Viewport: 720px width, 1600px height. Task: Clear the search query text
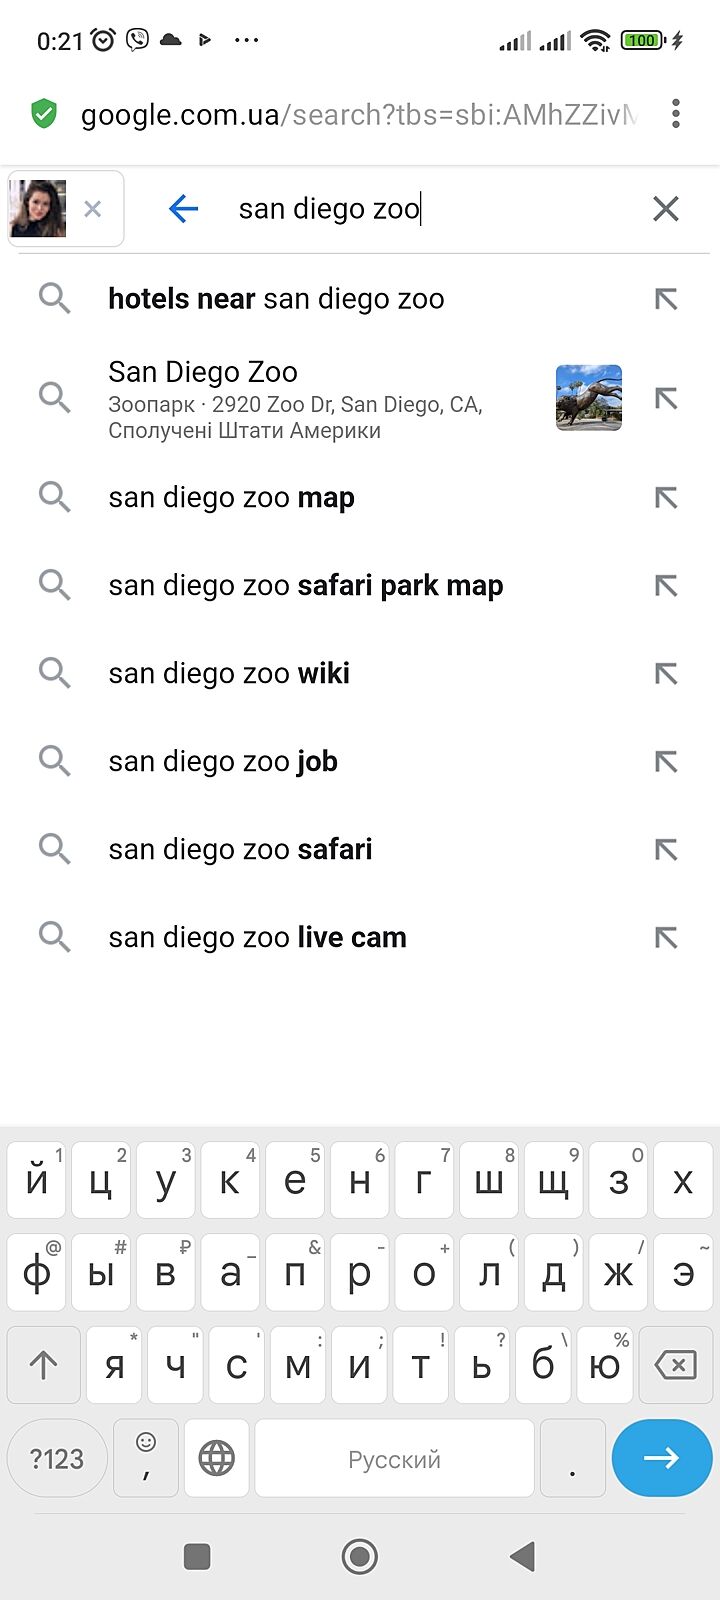coord(665,209)
